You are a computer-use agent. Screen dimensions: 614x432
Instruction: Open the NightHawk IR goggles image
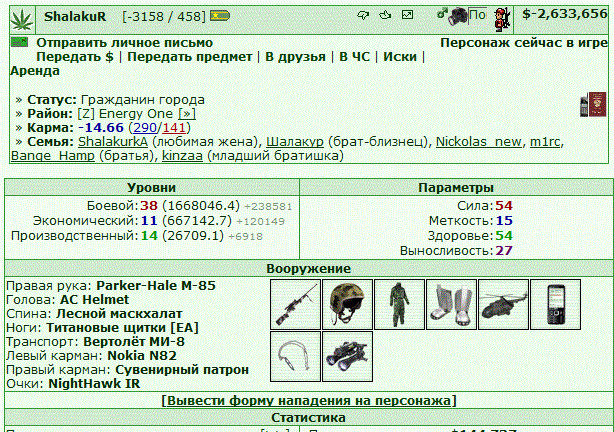tap(347, 356)
